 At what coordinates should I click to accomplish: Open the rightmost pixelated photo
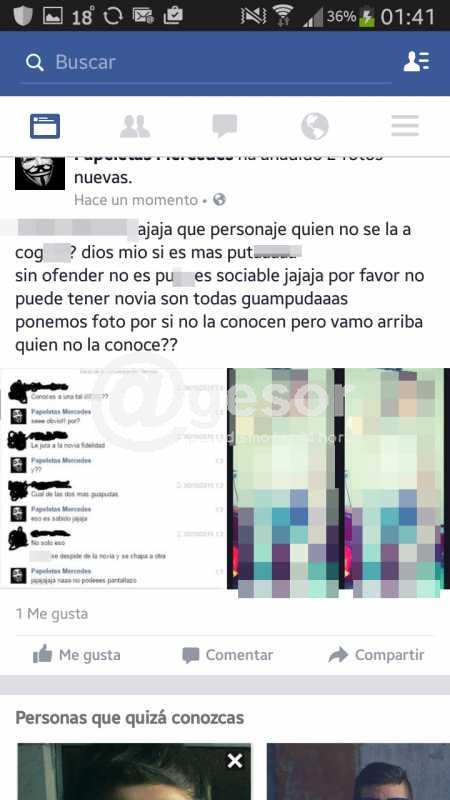click(x=395, y=482)
